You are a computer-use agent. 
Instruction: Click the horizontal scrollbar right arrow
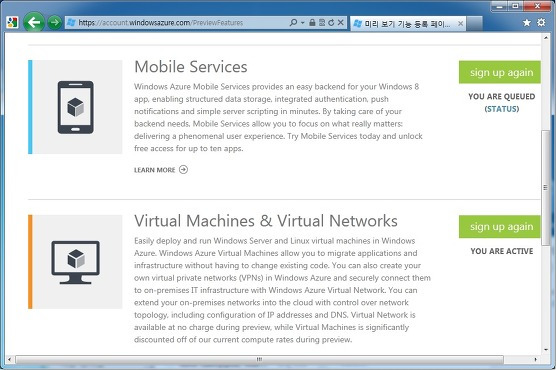[x=535, y=359]
